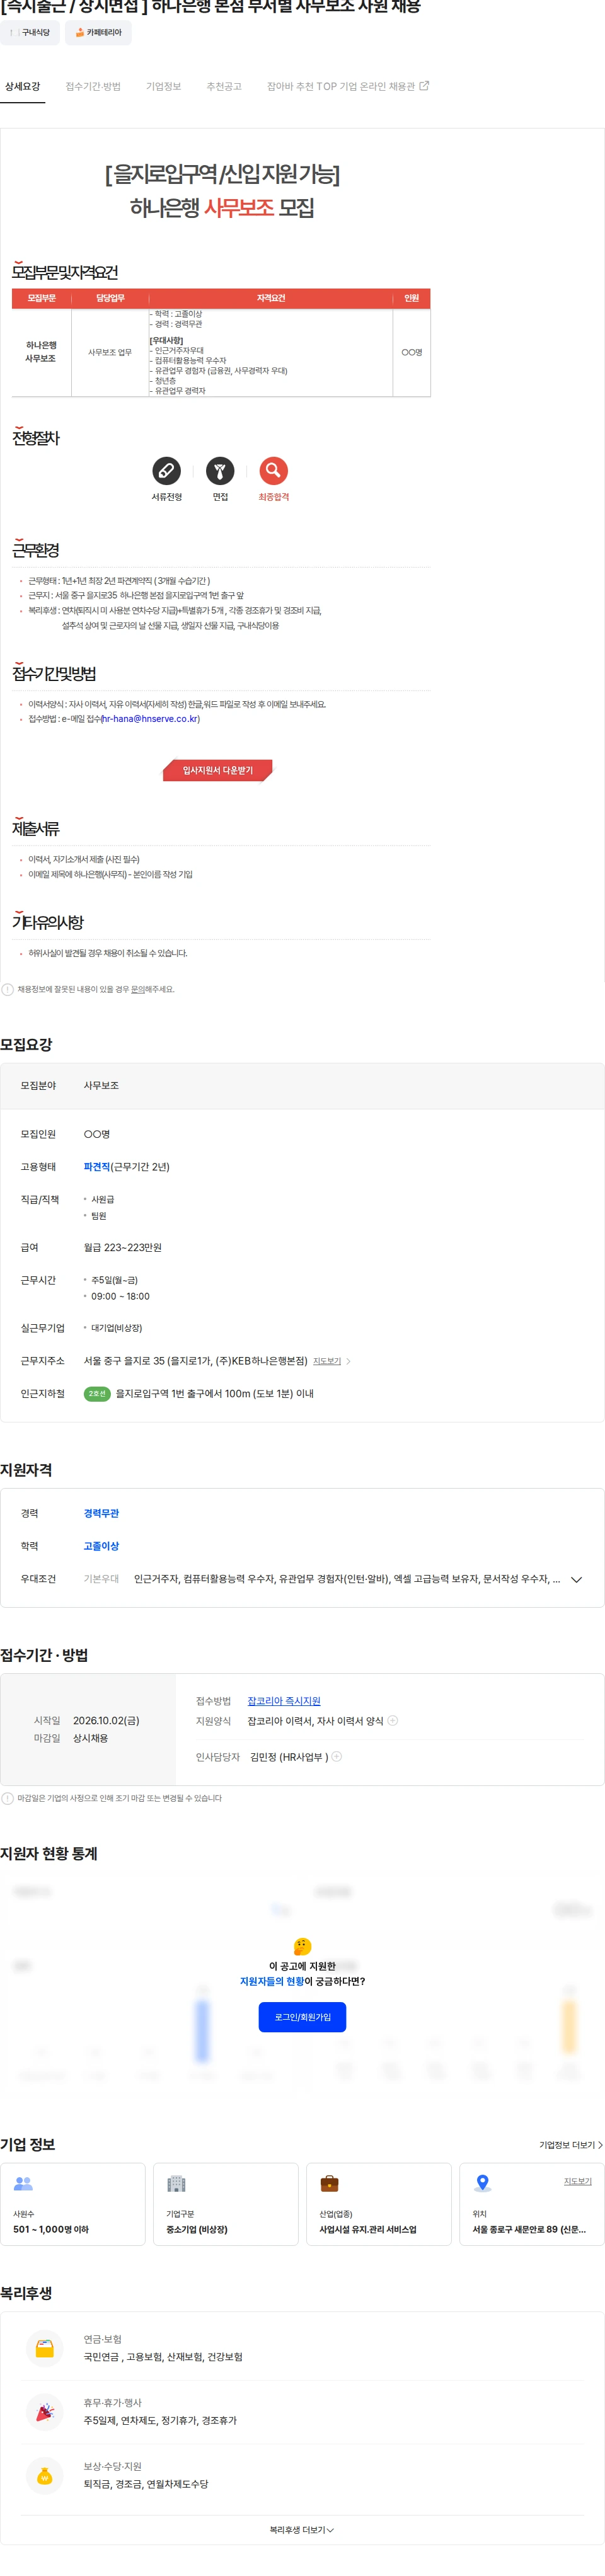Click plus icon beside 김민정 (HR사업부)

[x=337, y=1756]
